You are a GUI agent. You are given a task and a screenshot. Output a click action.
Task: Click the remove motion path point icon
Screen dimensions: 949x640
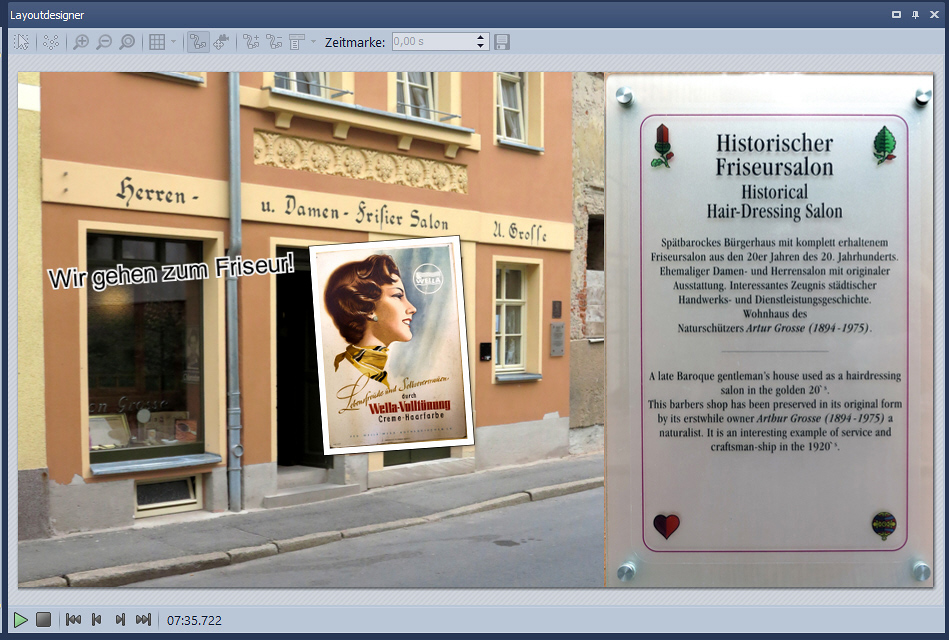274,42
